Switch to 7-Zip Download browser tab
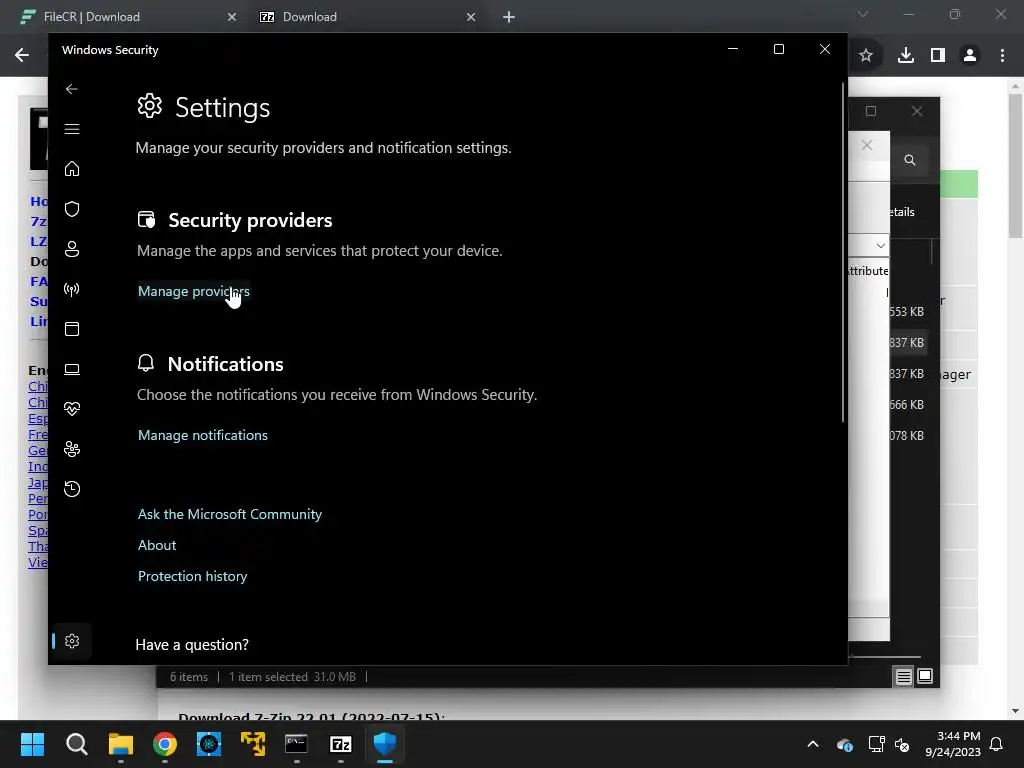Image resolution: width=1024 pixels, height=768 pixels. 310,17
